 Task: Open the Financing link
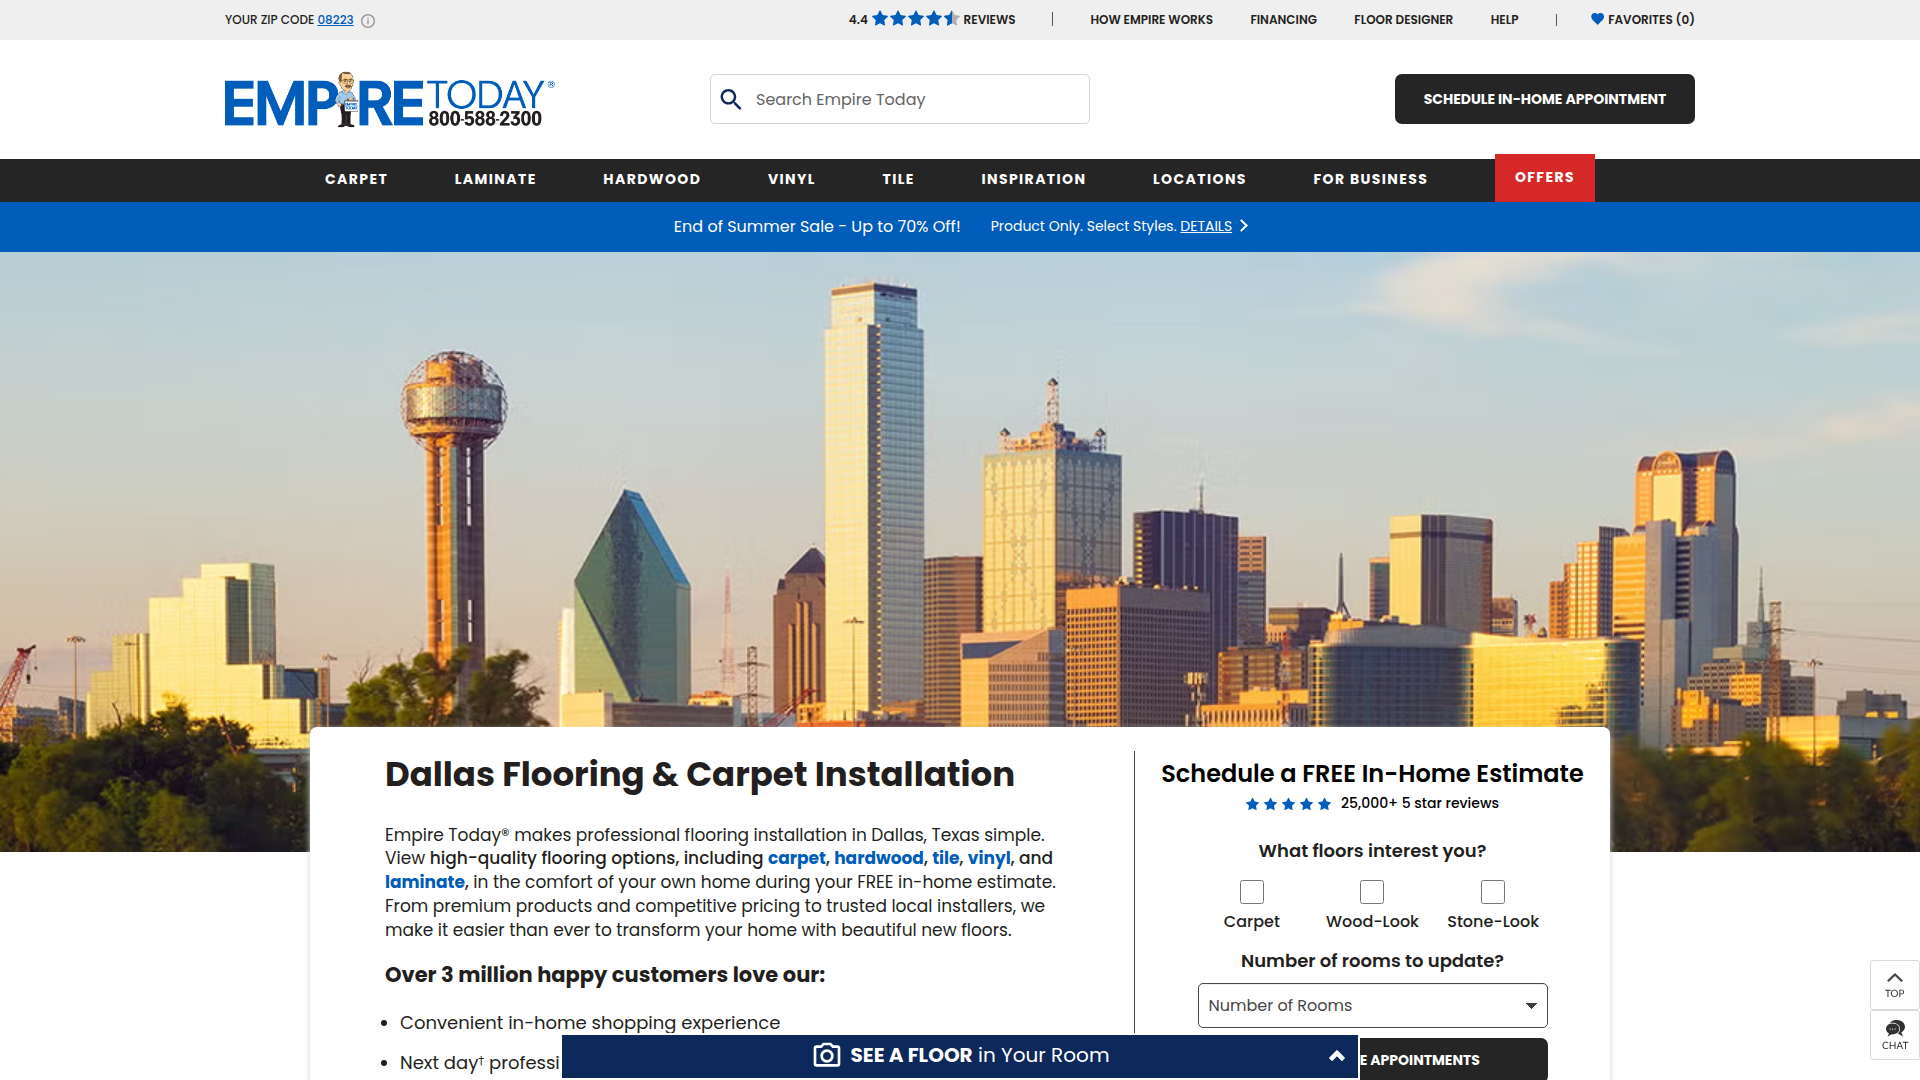click(x=1283, y=20)
